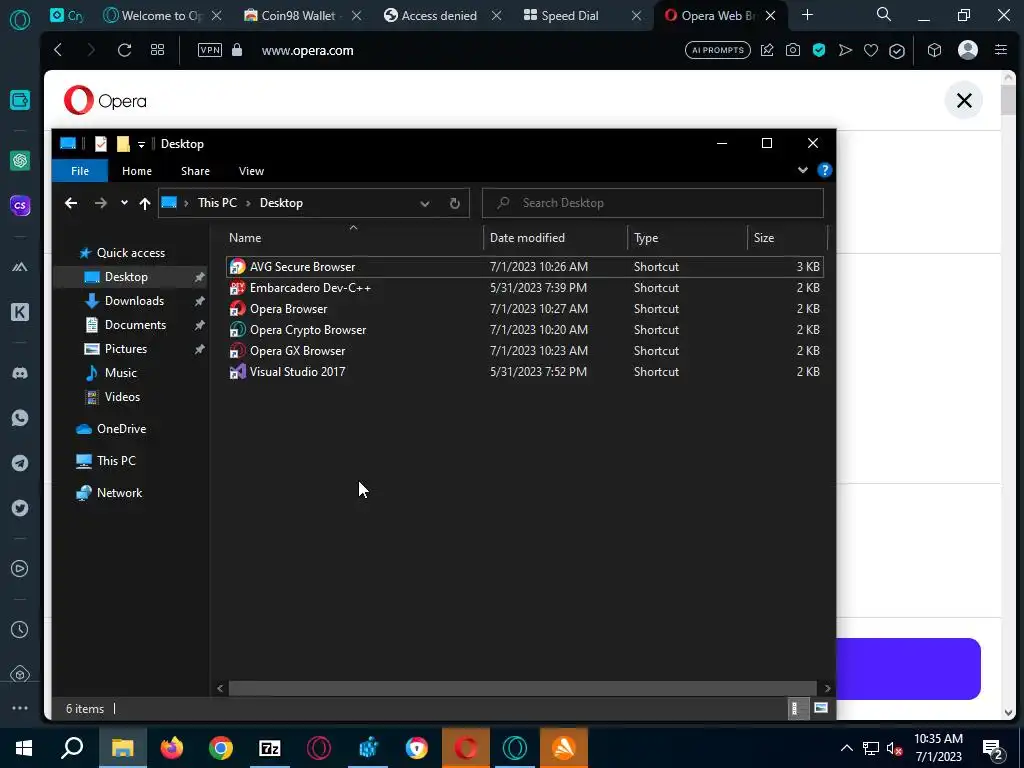This screenshot has width=1024, height=768.
Task: Open the Player sidebar icon
Action: [x=20, y=569]
